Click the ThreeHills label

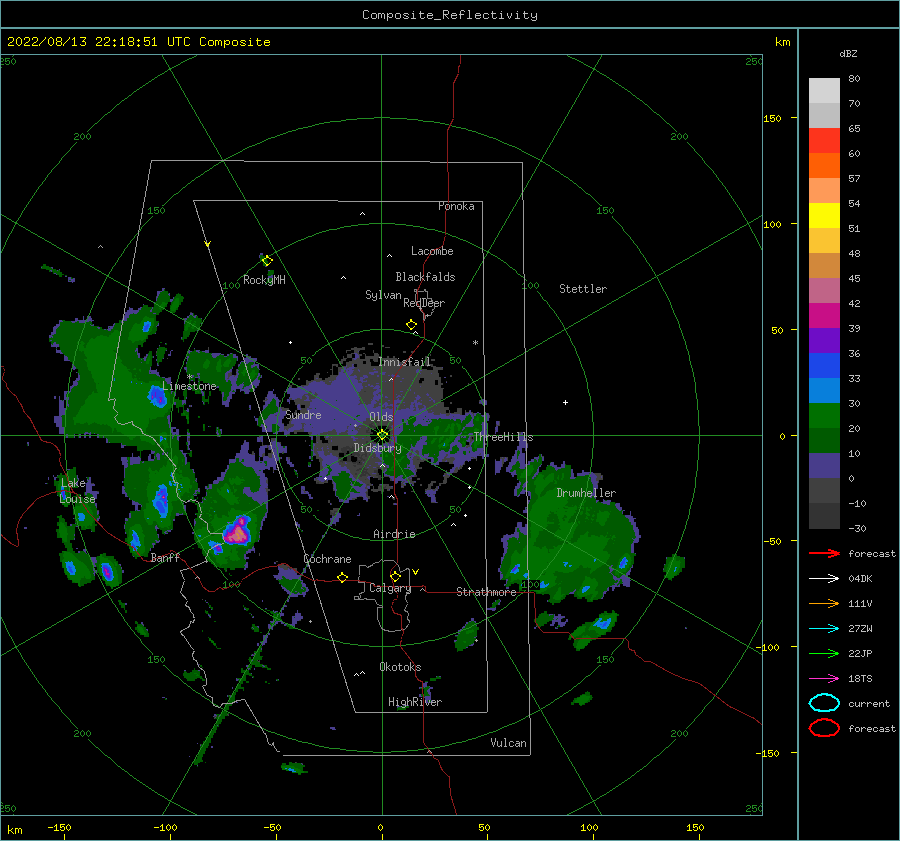pos(503,437)
